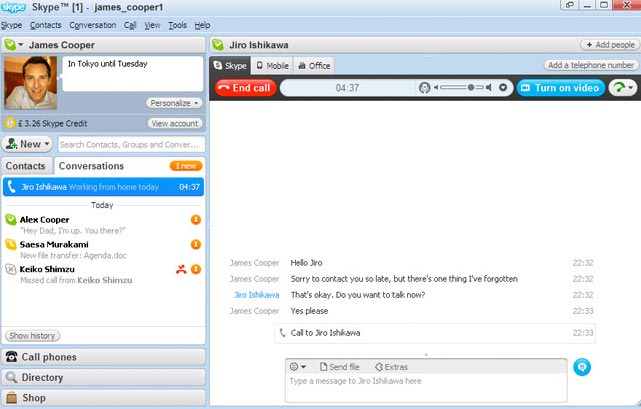Viewport: 641px width, 409px height.
Task: Toggle call settings round arrow button
Action: pos(503,88)
